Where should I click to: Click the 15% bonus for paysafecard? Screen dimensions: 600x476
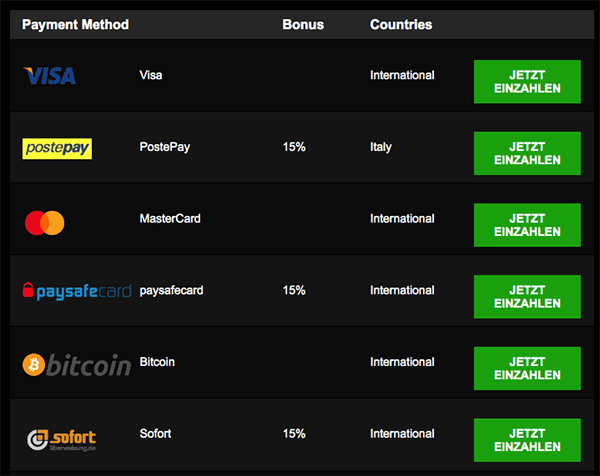pyautogui.click(x=294, y=290)
